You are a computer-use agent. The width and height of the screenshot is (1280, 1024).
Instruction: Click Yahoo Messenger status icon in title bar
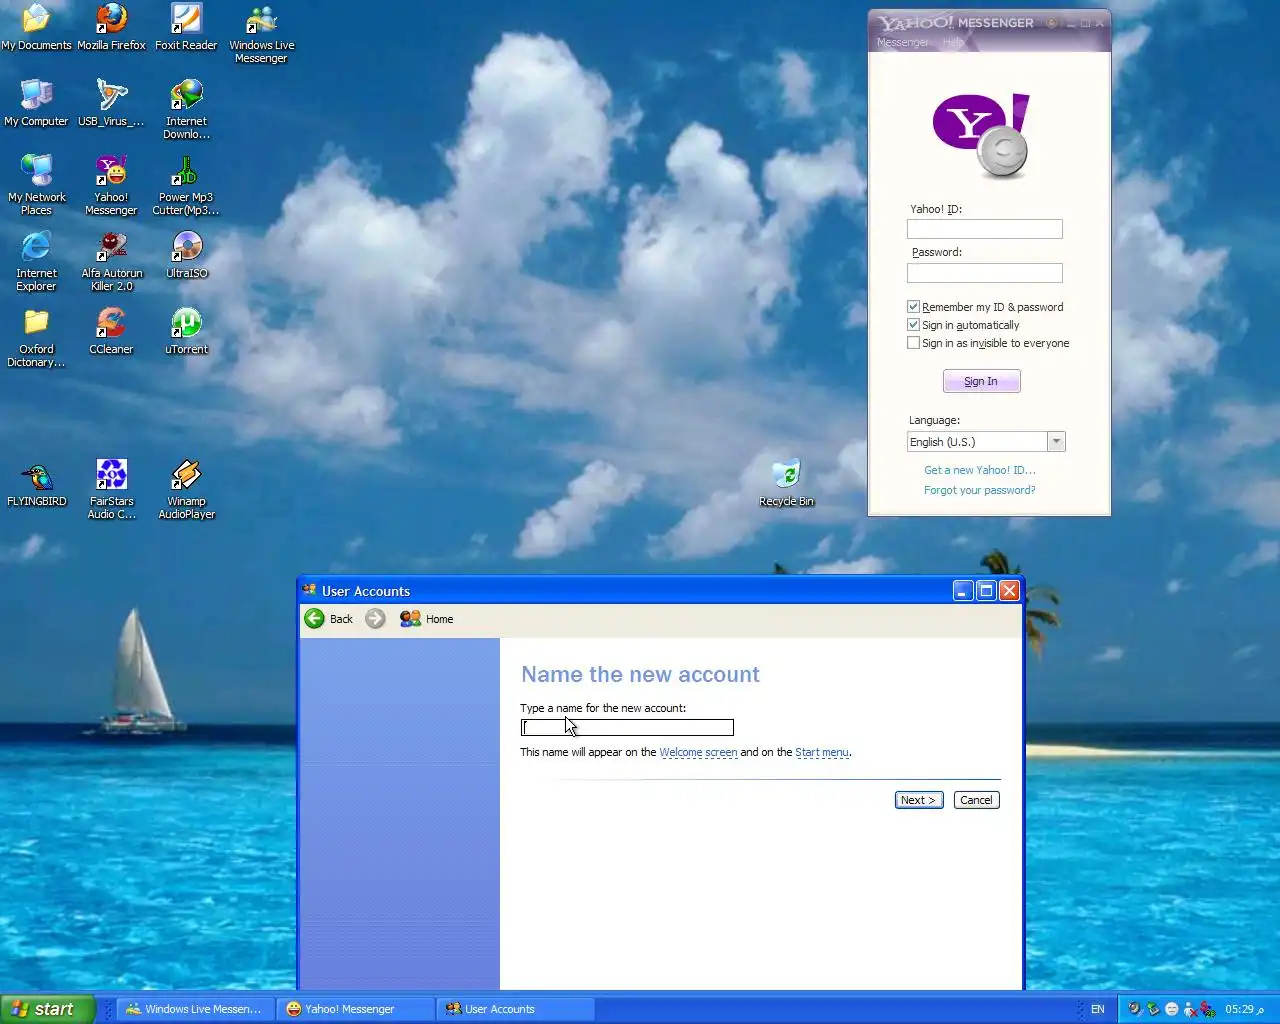coord(1052,22)
